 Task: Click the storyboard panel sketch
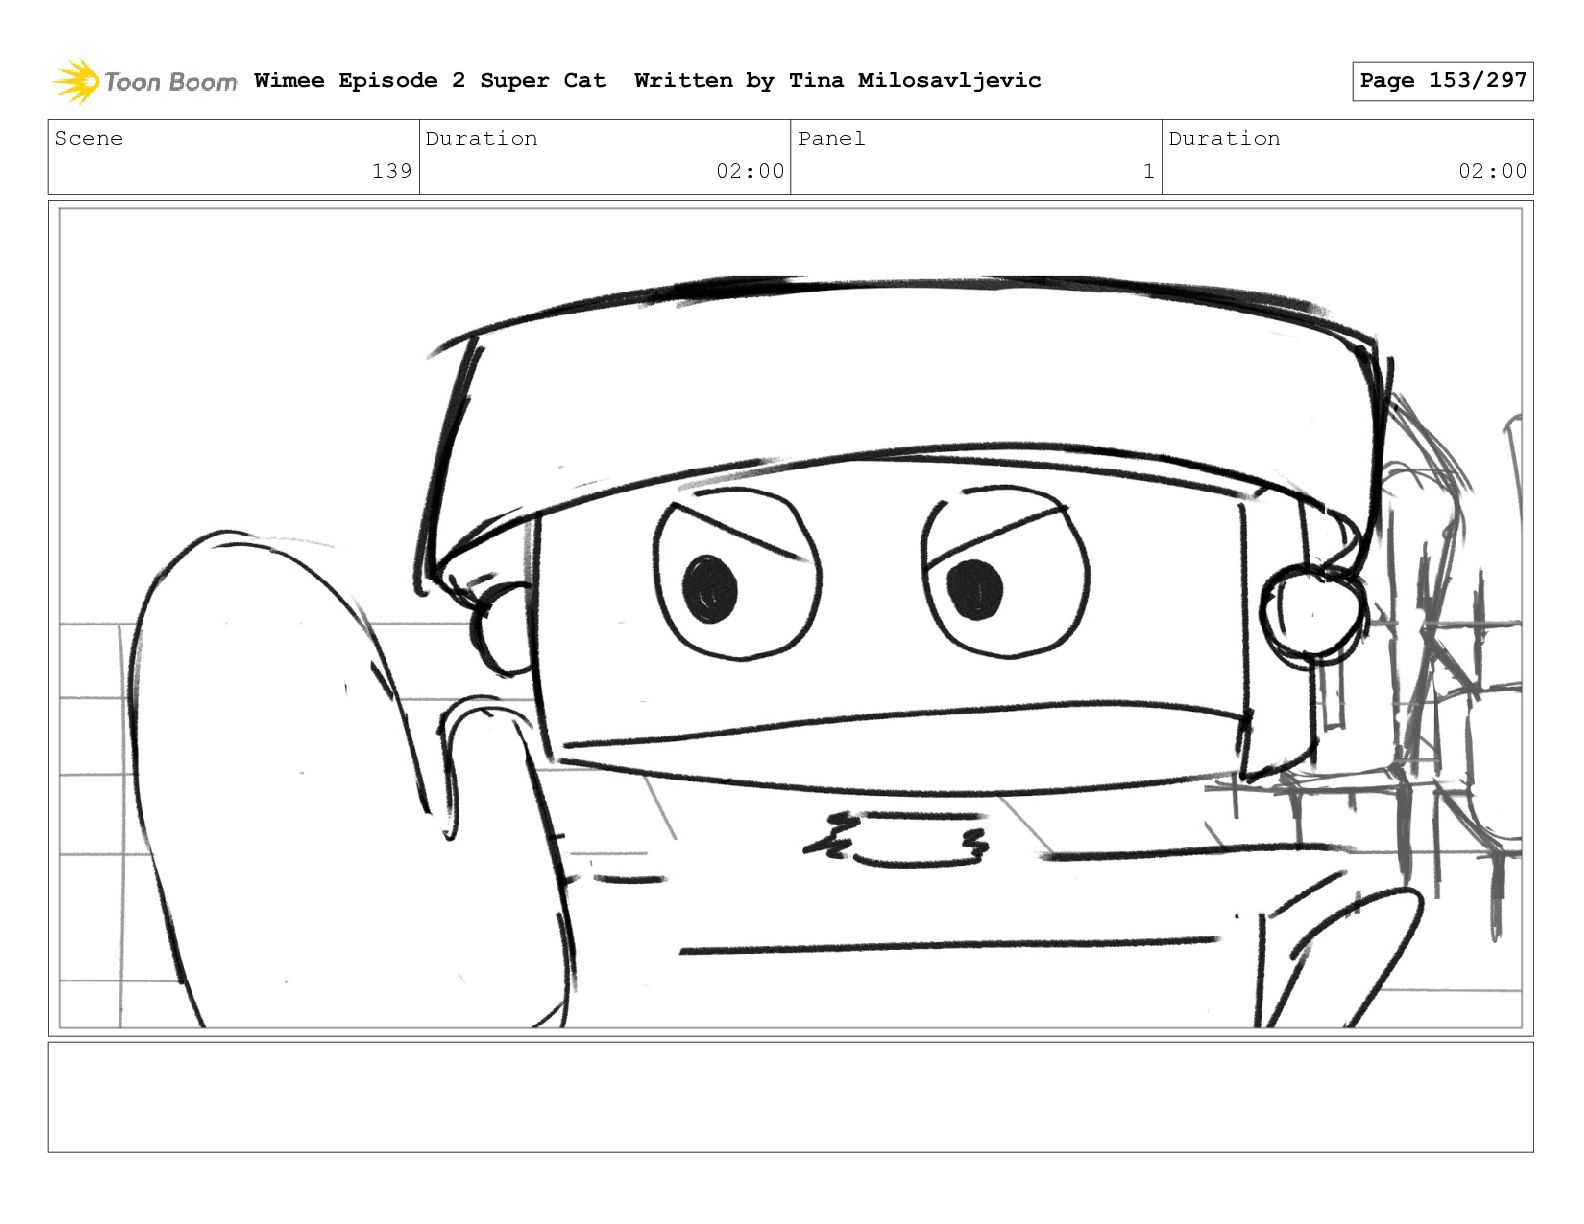pos(791,618)
